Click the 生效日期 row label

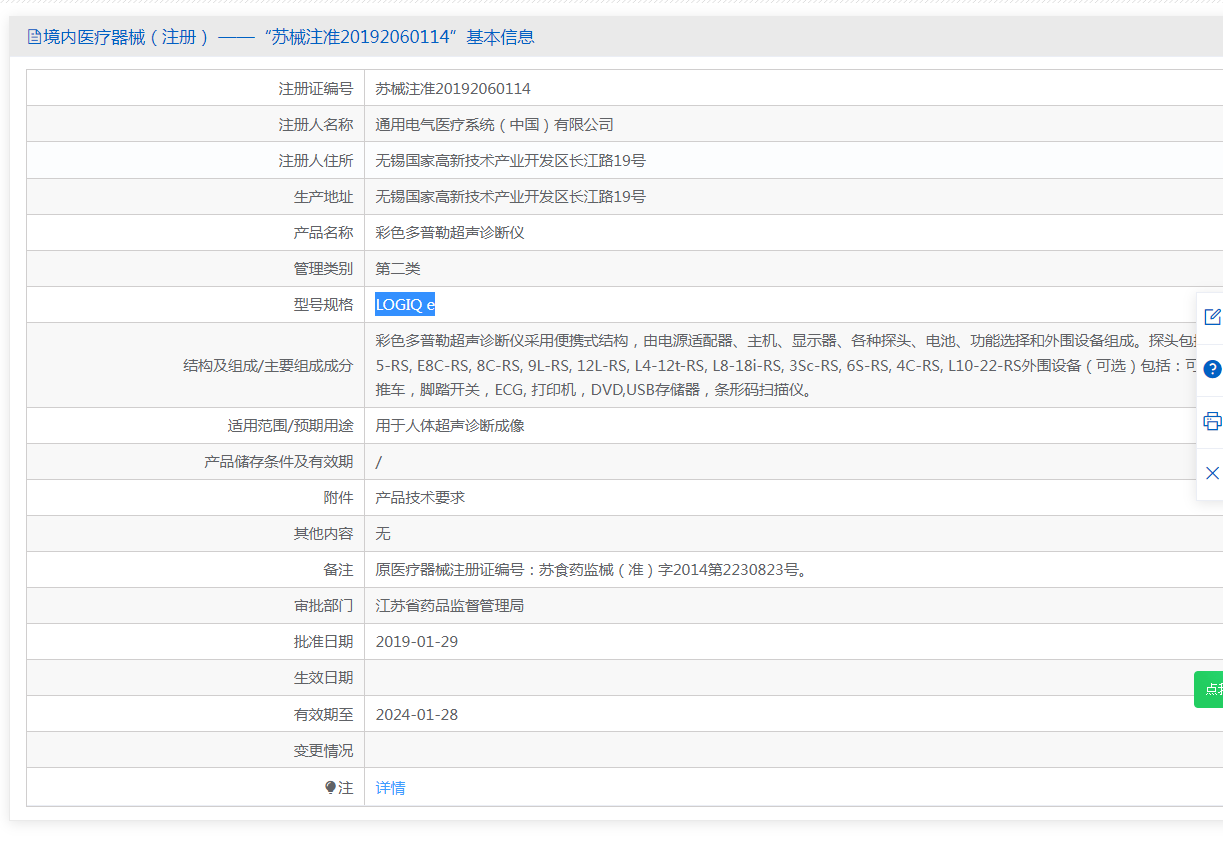[323, 677]
